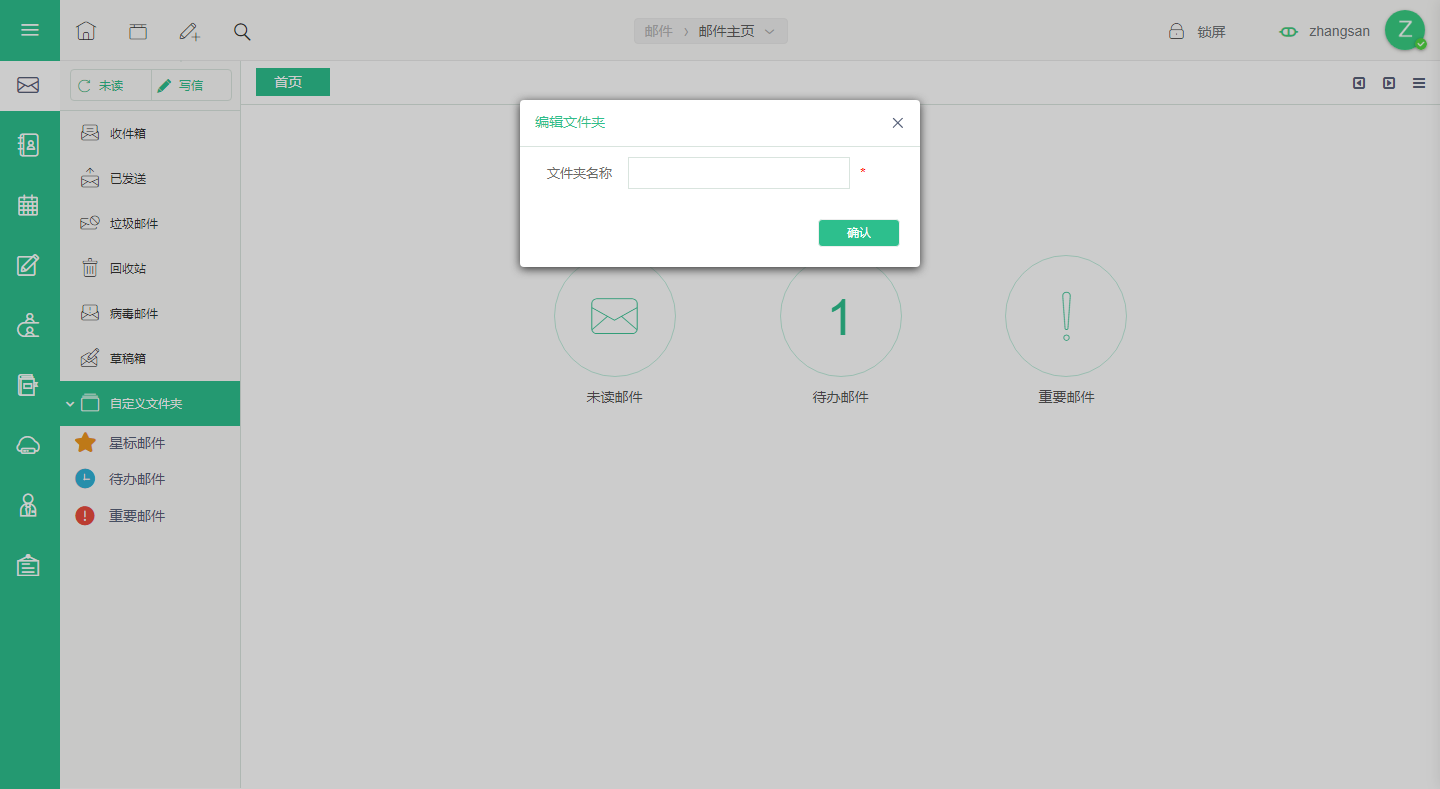The image size is (1440, 789).
Task: Click the 未读邮件 caption text
Action: click(x=615, y=397)
